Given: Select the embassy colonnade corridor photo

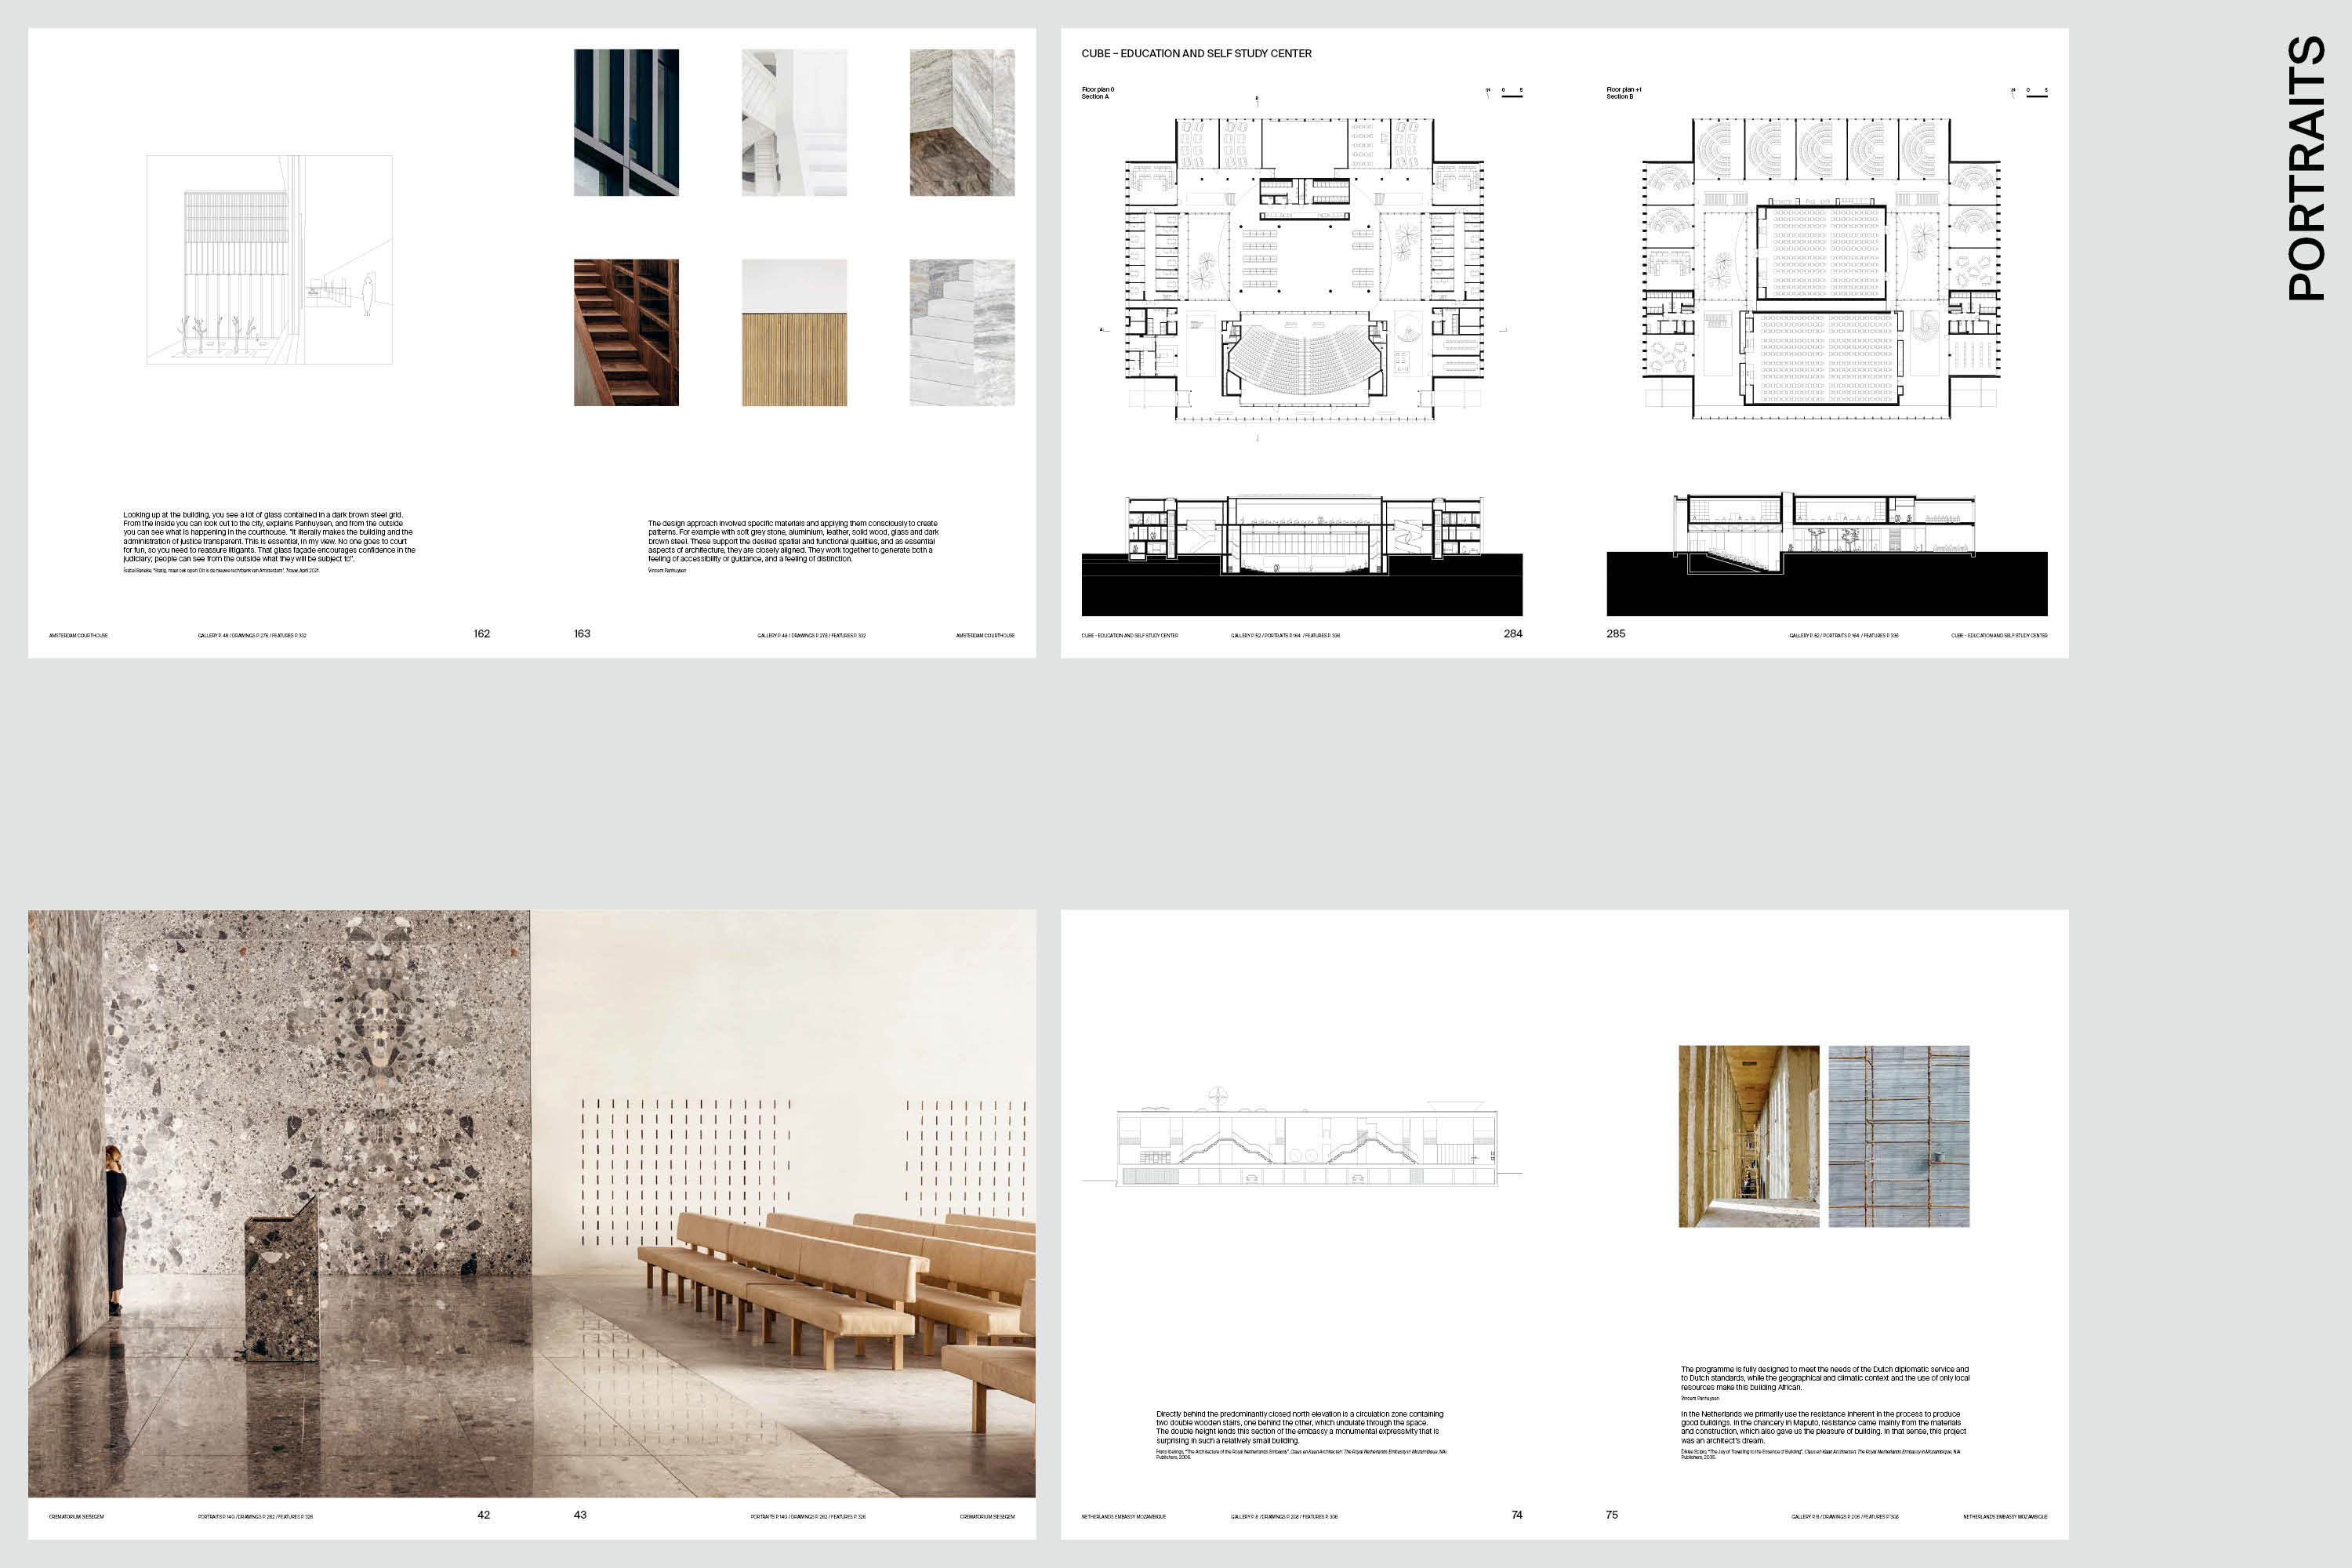Looking at the screenshot, I should point(1749,1136).
